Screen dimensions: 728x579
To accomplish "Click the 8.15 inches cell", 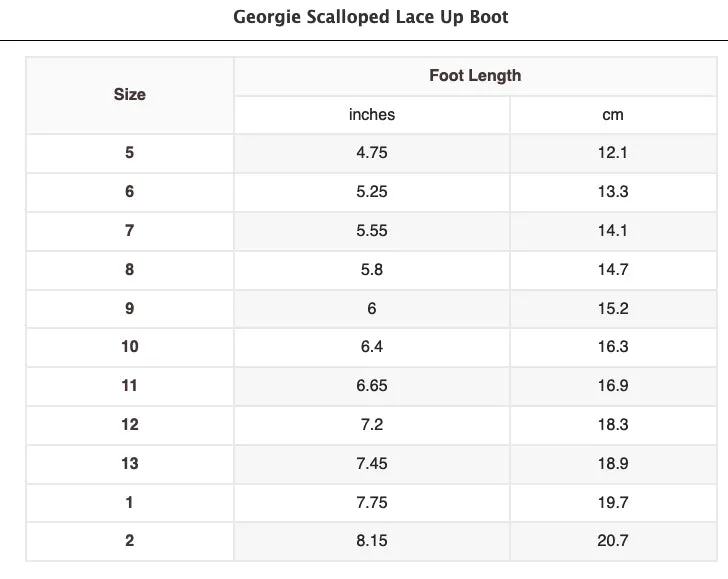I will [x=372, y=541].
